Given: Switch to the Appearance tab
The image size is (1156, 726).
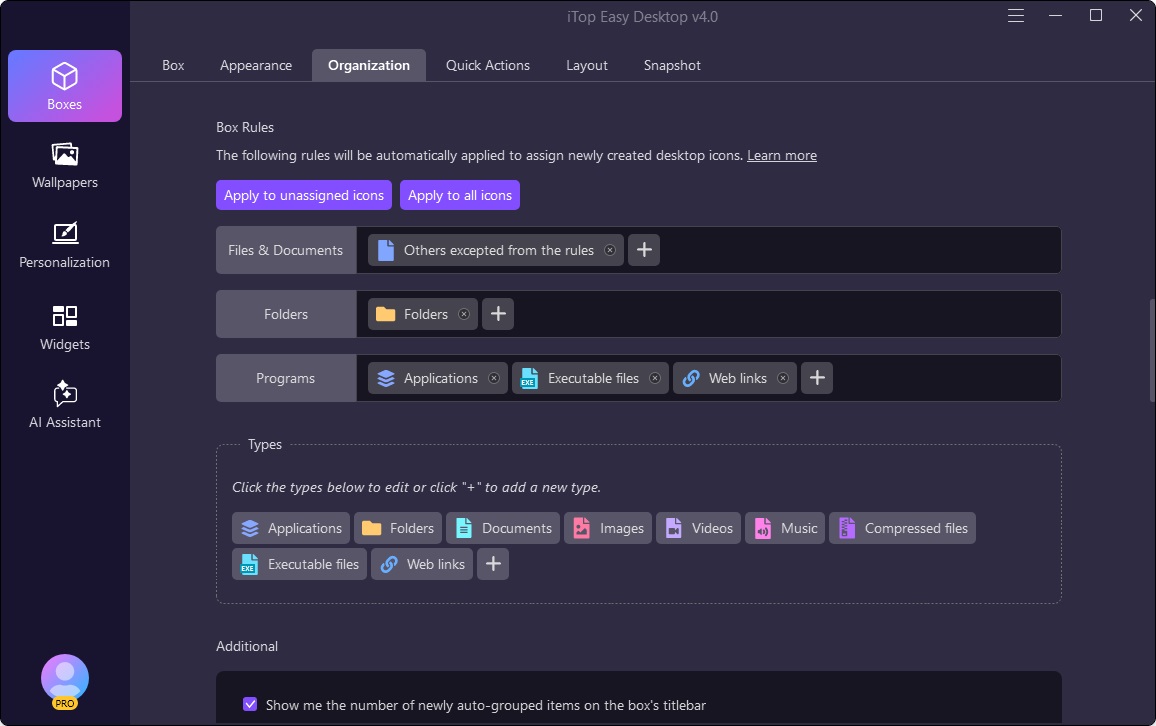Looking at the screenshot, I should 256,65.
